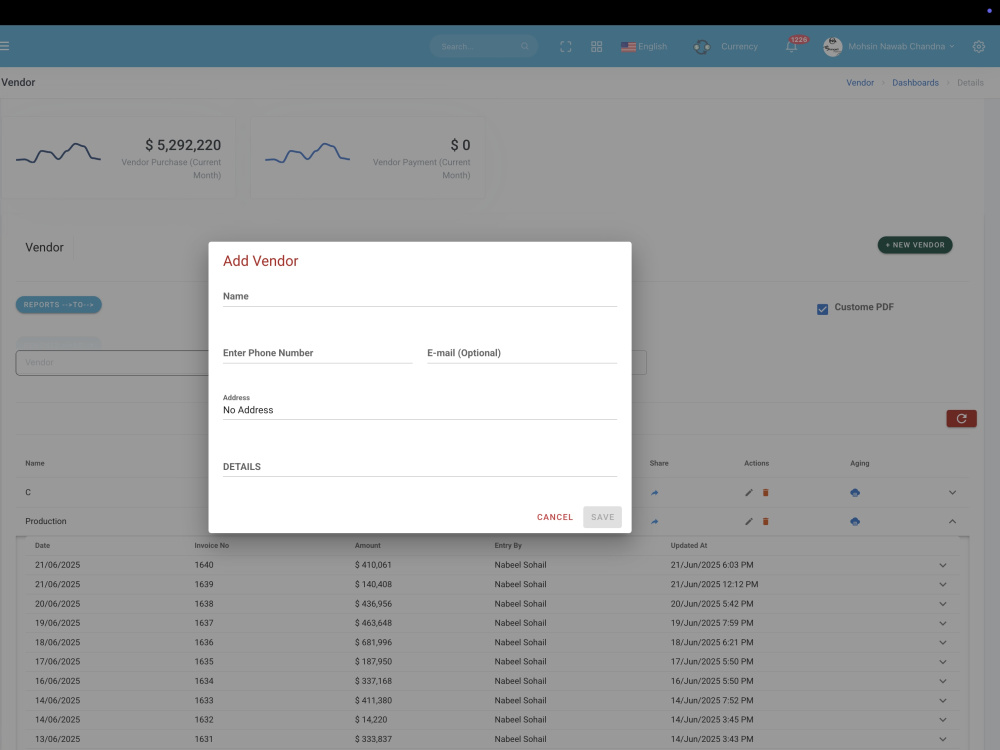Image resolution: width=1000 pixels, height=750 pixels.
Task: Open notifications bell with 1226 badge
Action: [x=791, y=47]
